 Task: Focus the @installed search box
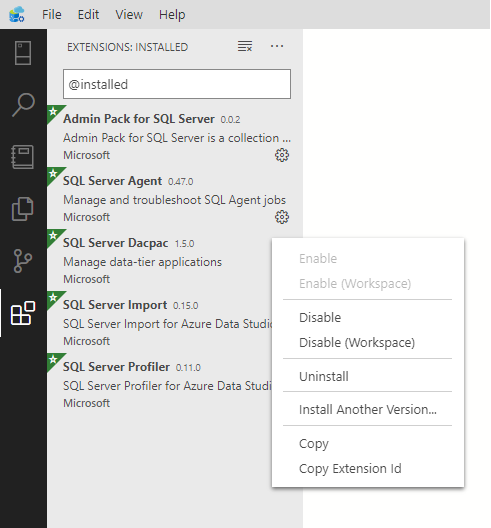point(177,84)
